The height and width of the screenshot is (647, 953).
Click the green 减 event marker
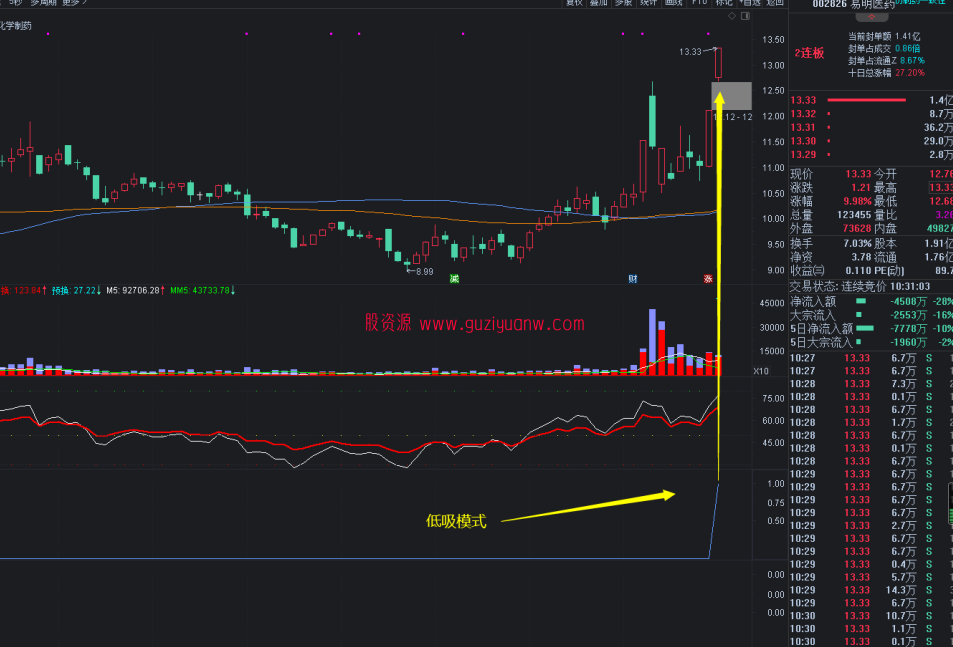coord(454,279)
